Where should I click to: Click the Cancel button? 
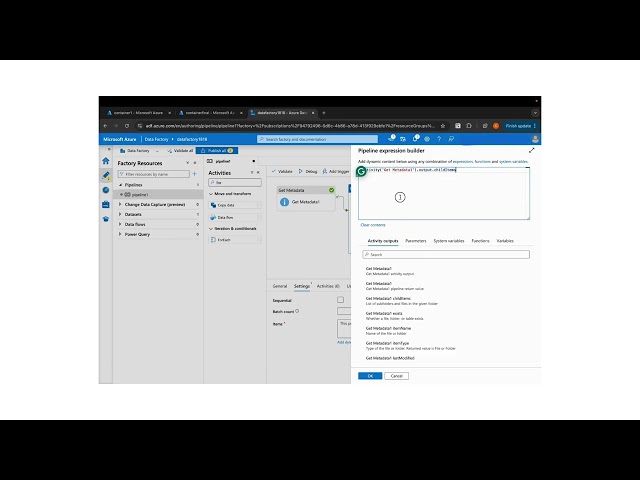tap(396, 376)
